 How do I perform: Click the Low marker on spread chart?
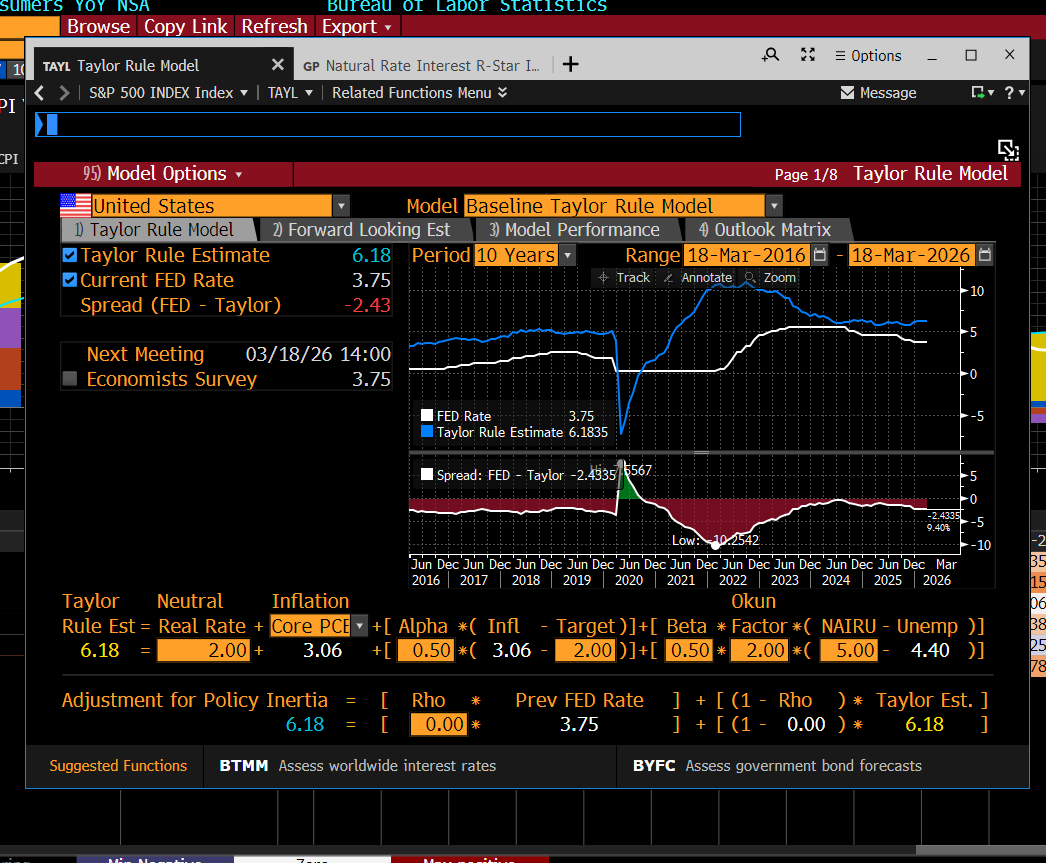coord(715,544)
